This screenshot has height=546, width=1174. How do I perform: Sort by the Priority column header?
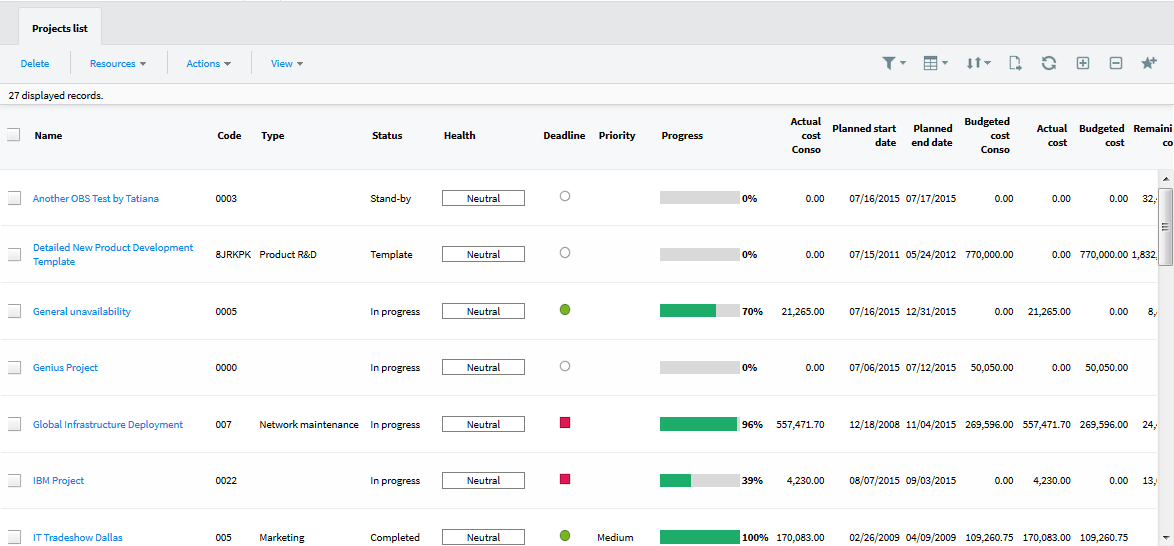(x=617, y=136)
